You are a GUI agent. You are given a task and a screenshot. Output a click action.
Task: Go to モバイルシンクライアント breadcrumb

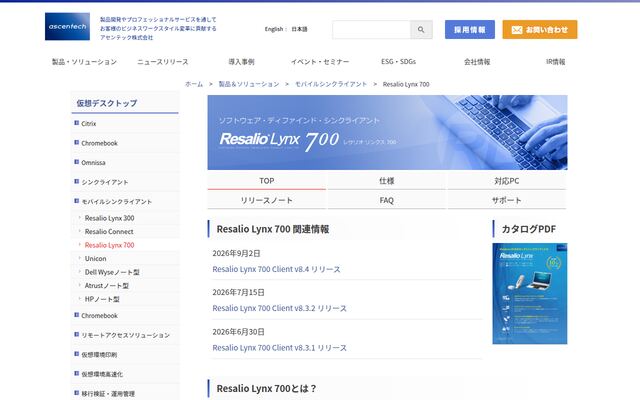[x=331, y=84]
